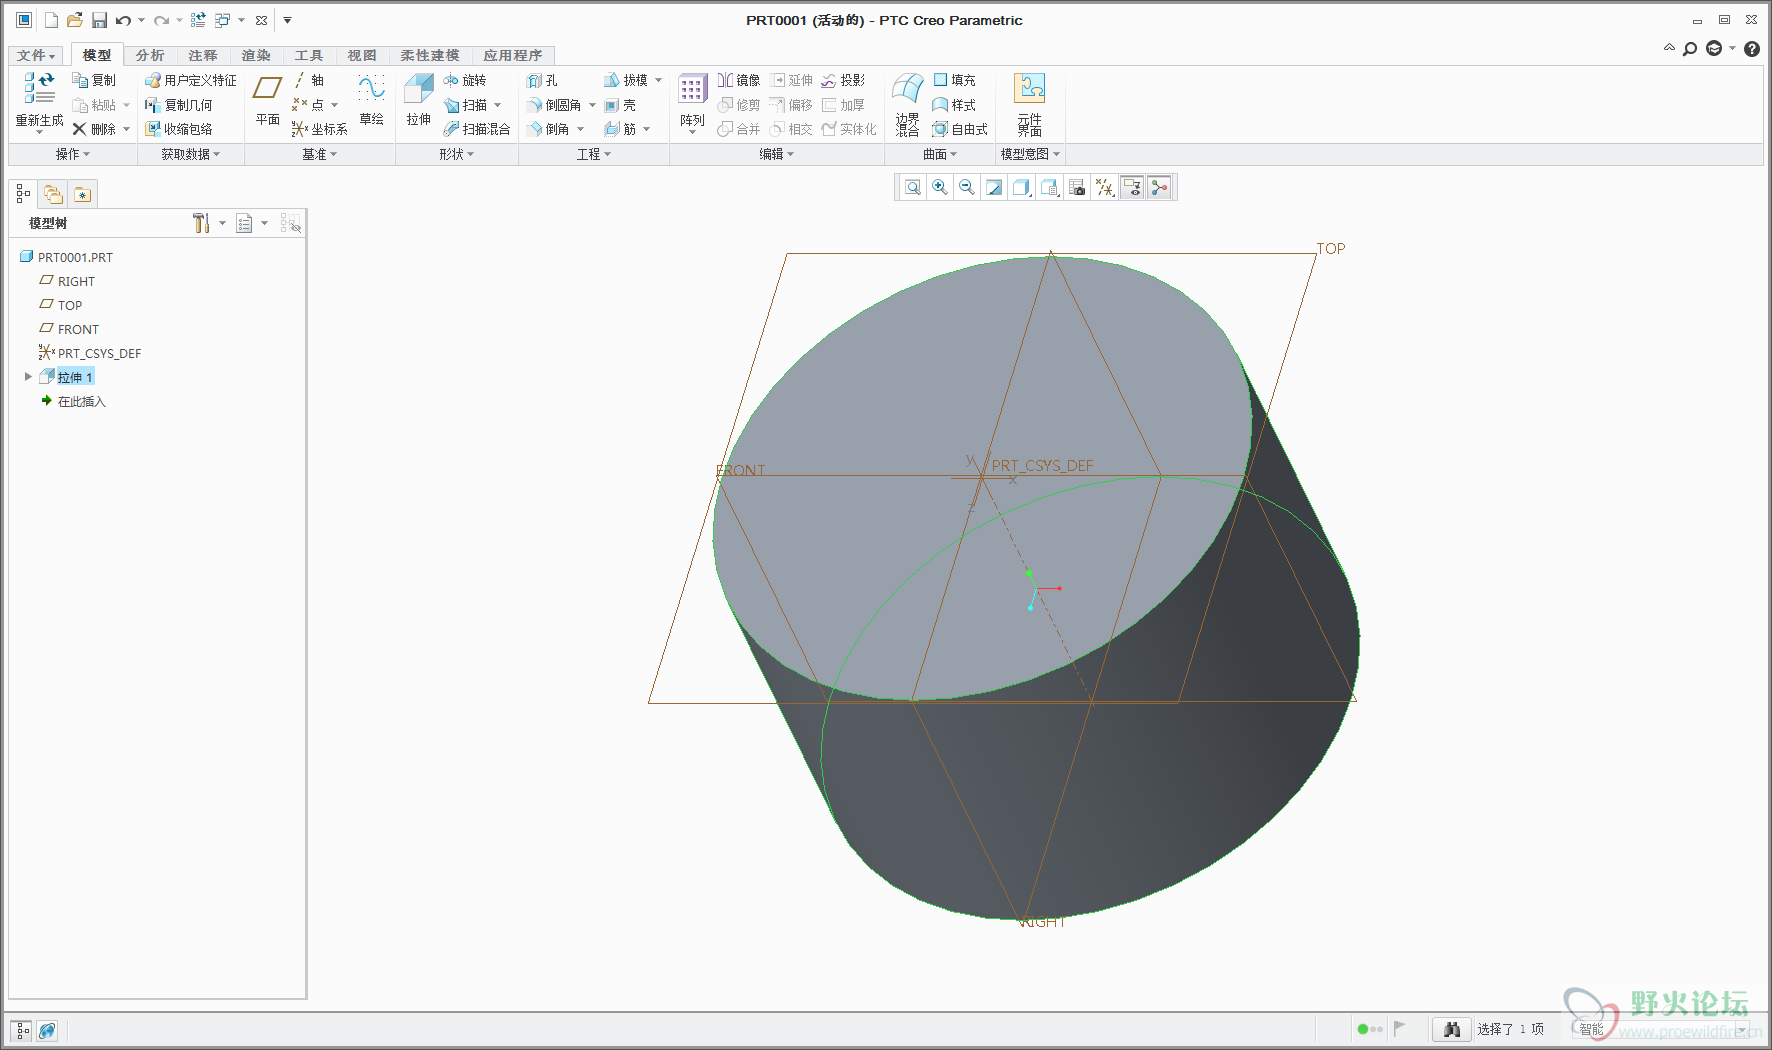Open the Draft (拔模) dropdown arrow
This screenshot has width=1772, height=1050.
pos(658,80)
